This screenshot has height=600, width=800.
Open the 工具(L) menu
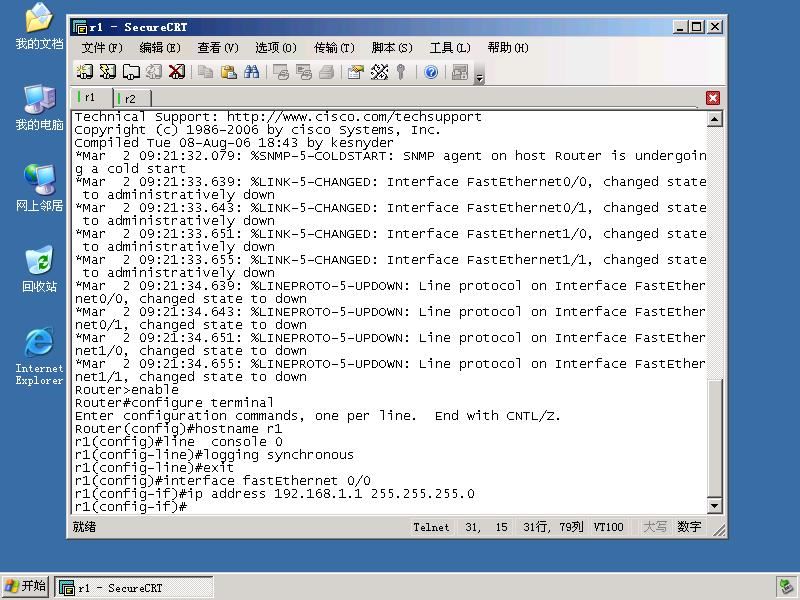[x=449, y=48]
